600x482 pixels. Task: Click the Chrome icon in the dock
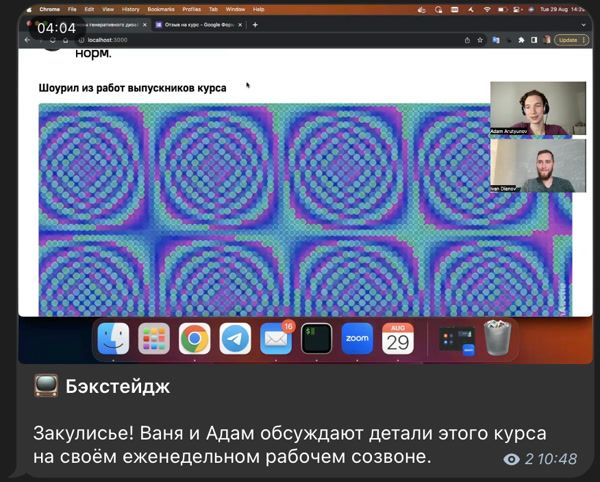click(x=194, y=340)
